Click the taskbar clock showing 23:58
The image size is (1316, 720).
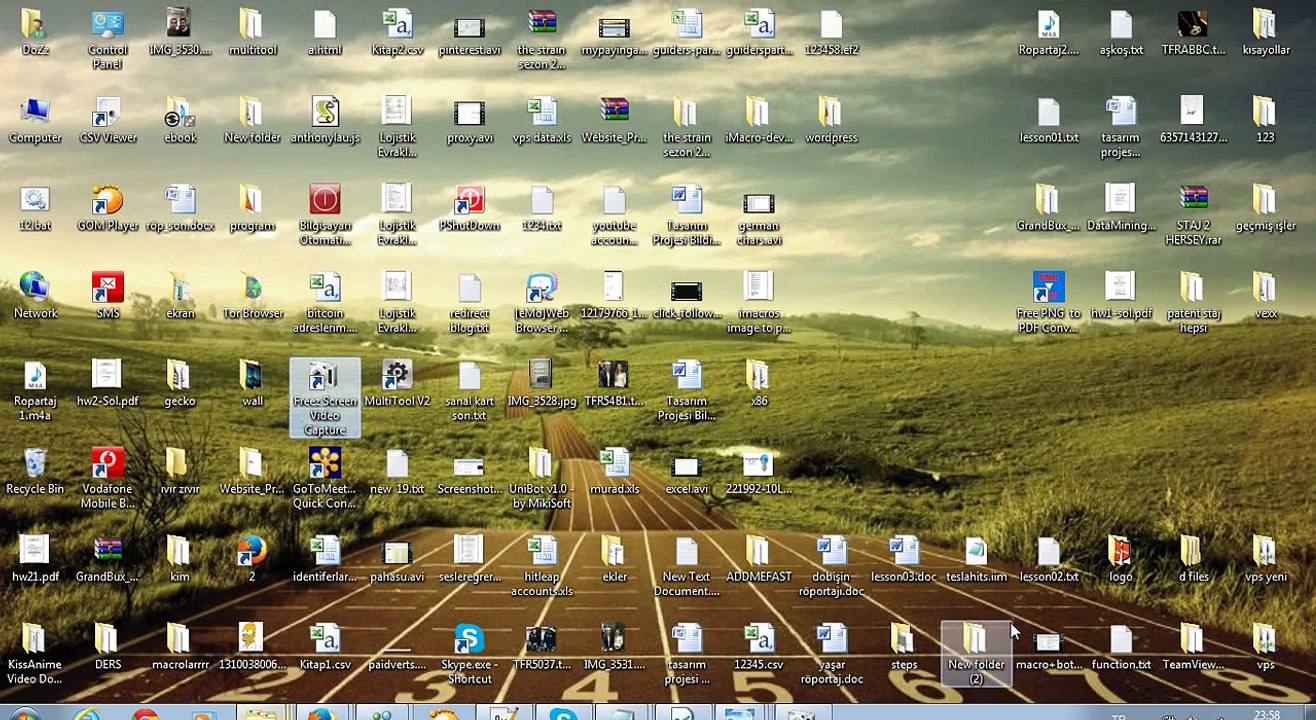click(x=1266, y=714)
